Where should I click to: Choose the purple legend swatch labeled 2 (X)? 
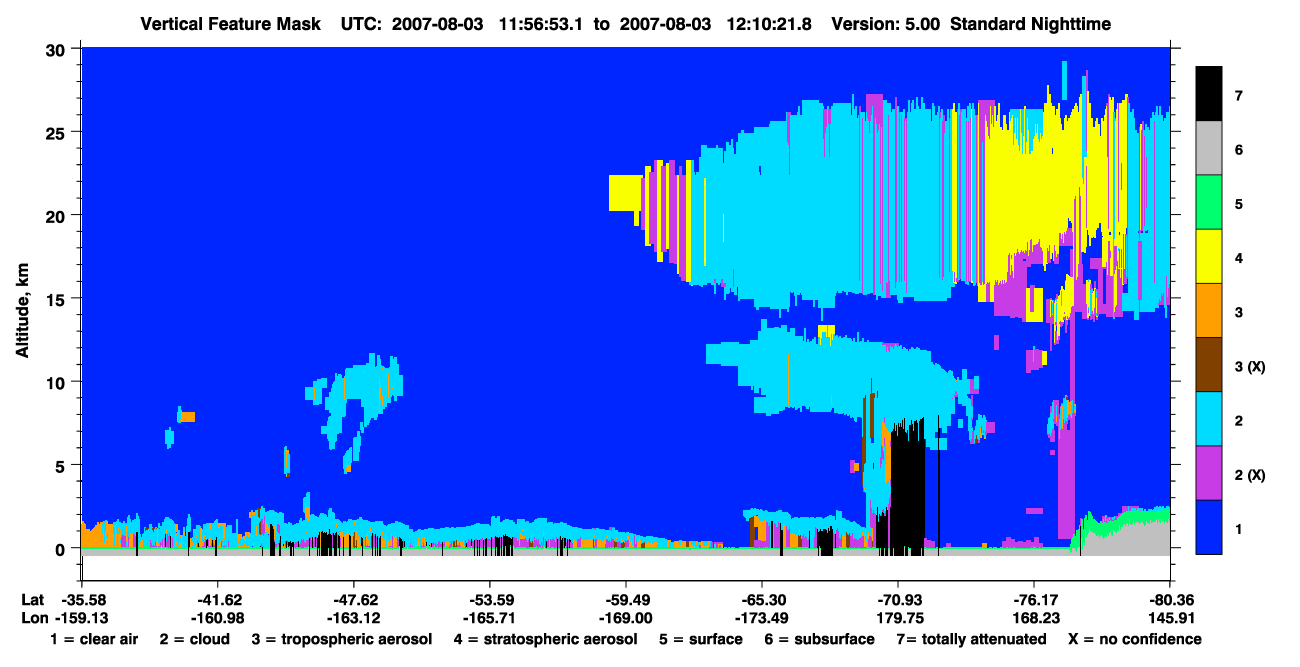point(1209,473)
